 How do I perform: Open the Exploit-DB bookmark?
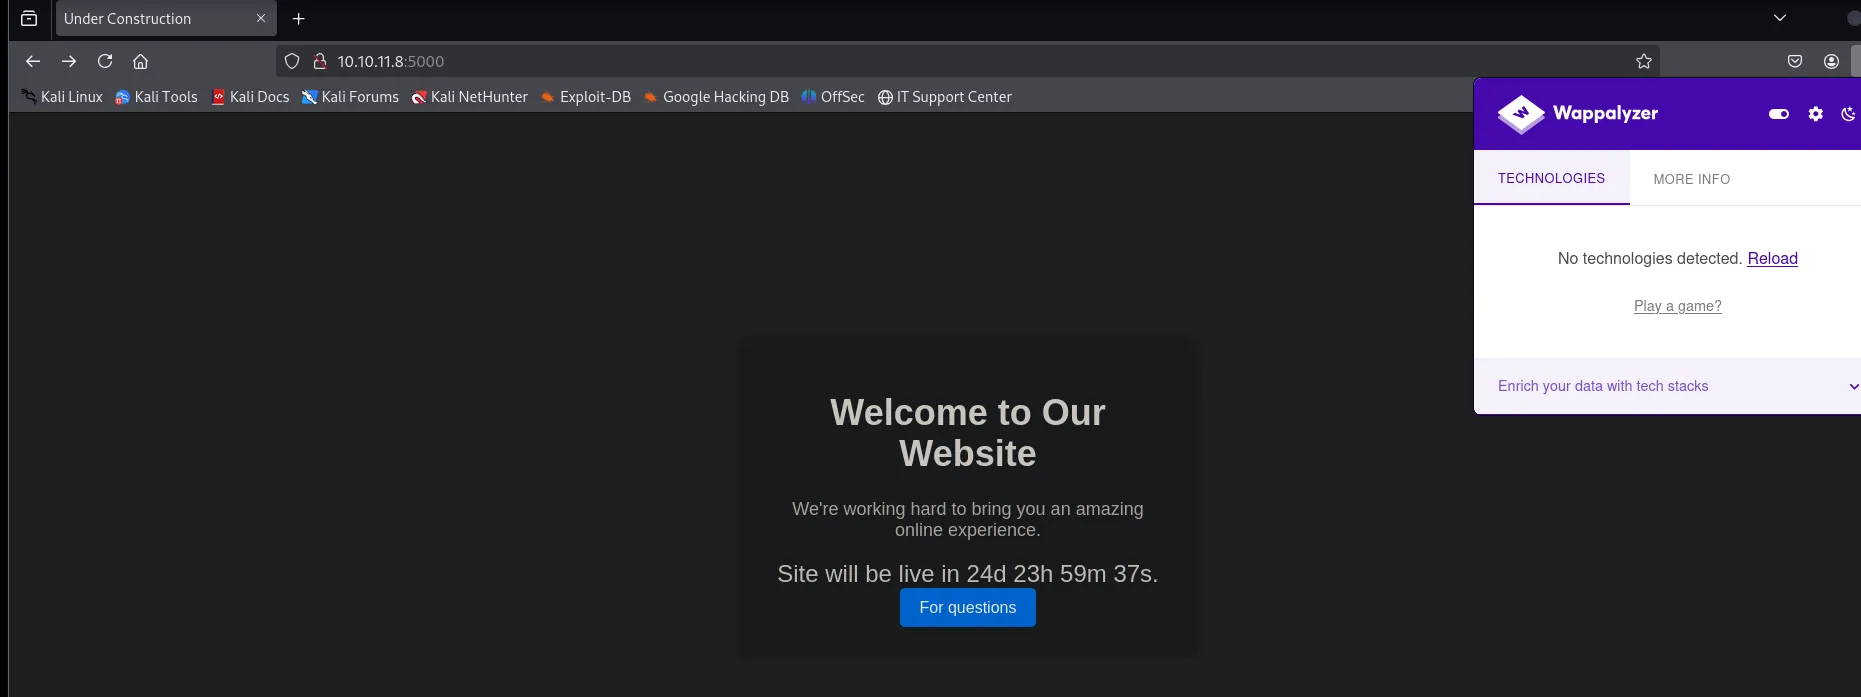[x=586, y=97]
